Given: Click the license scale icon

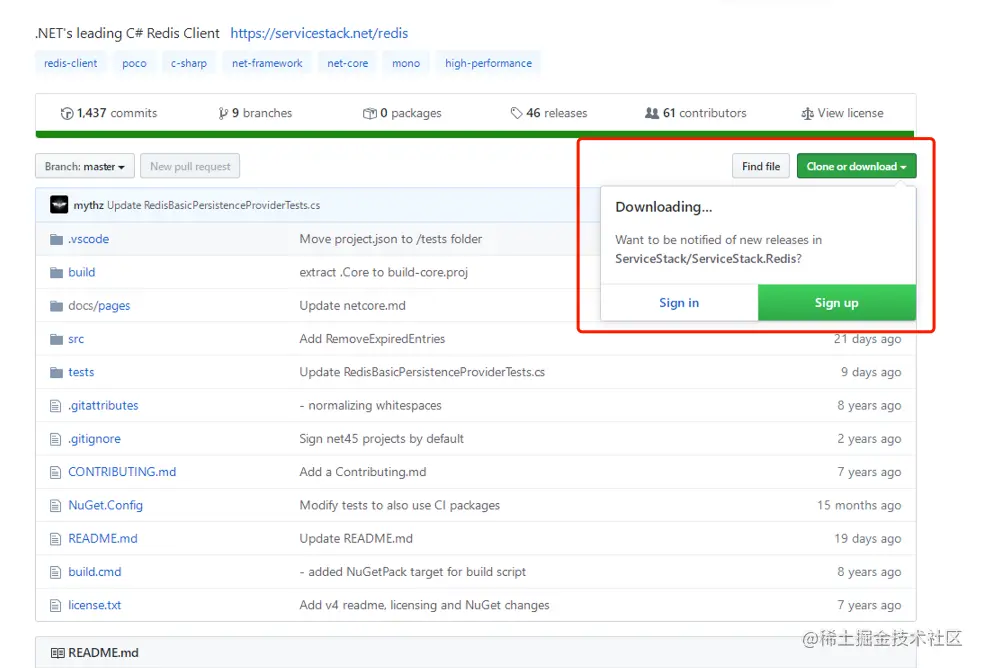Looking at the screenshot, I should click(807, 113).
